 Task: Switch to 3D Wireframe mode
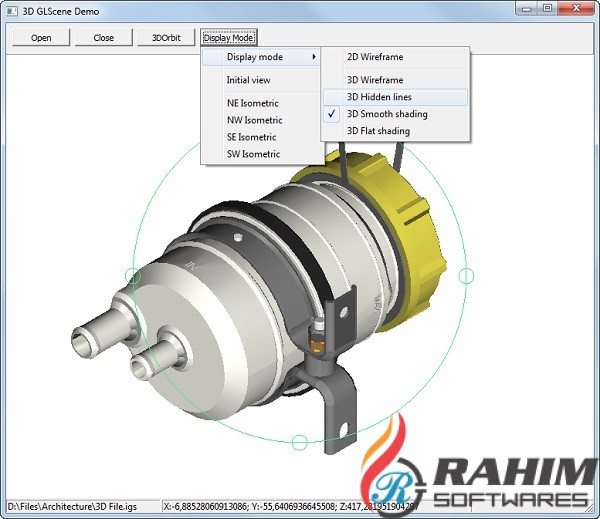[x=395, y=80]
